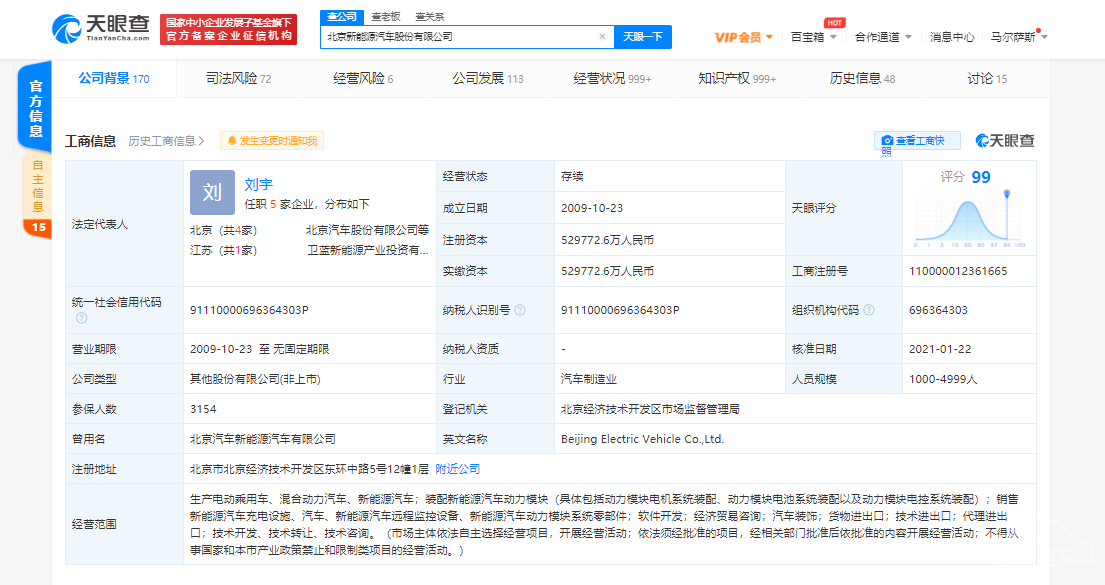Click the 营业期限 value 2009-10-23 至 无固定期限
The image size is (1105, 585).
tap(259, 349)
